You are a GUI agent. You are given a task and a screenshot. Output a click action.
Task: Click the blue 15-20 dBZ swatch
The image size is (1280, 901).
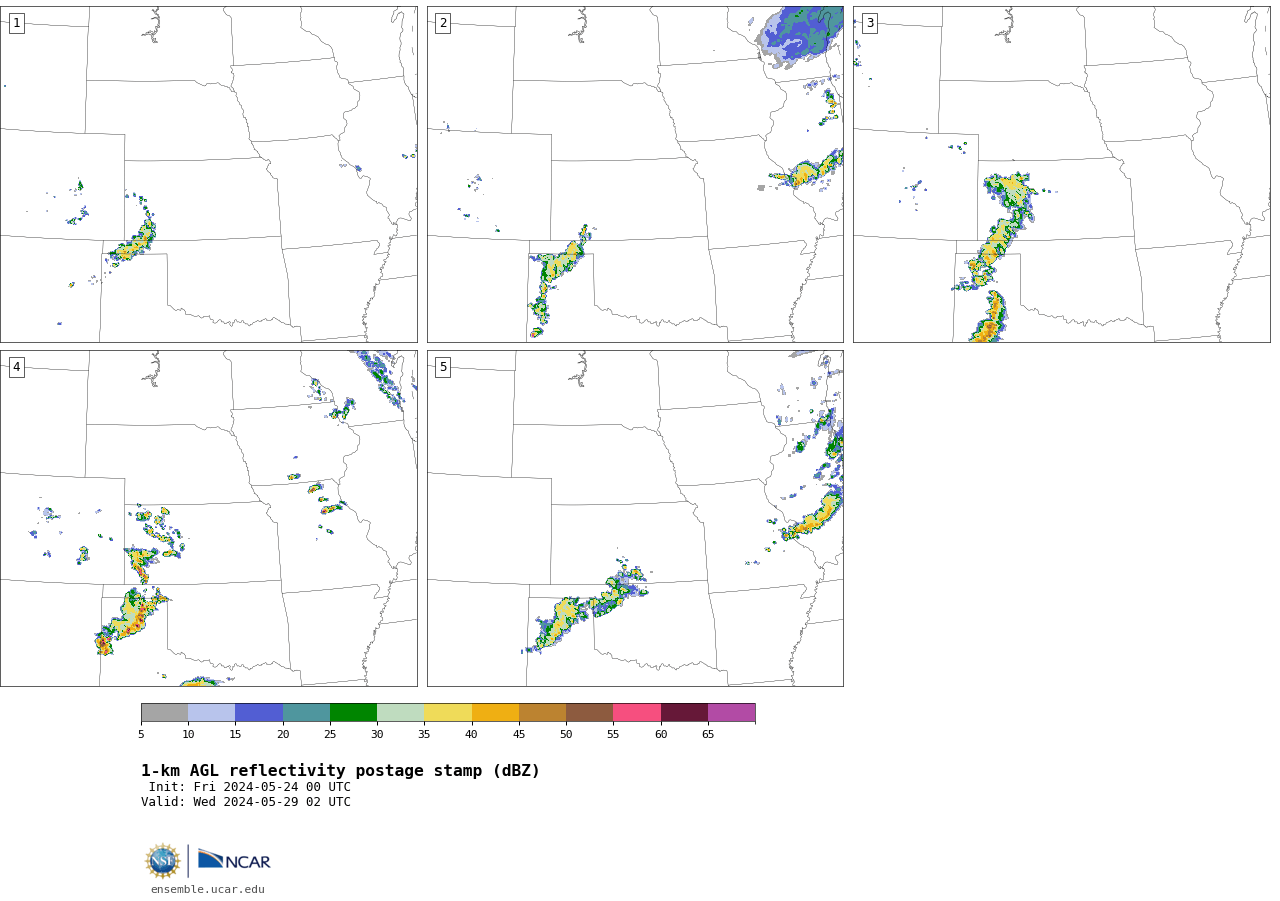[259, 713]
